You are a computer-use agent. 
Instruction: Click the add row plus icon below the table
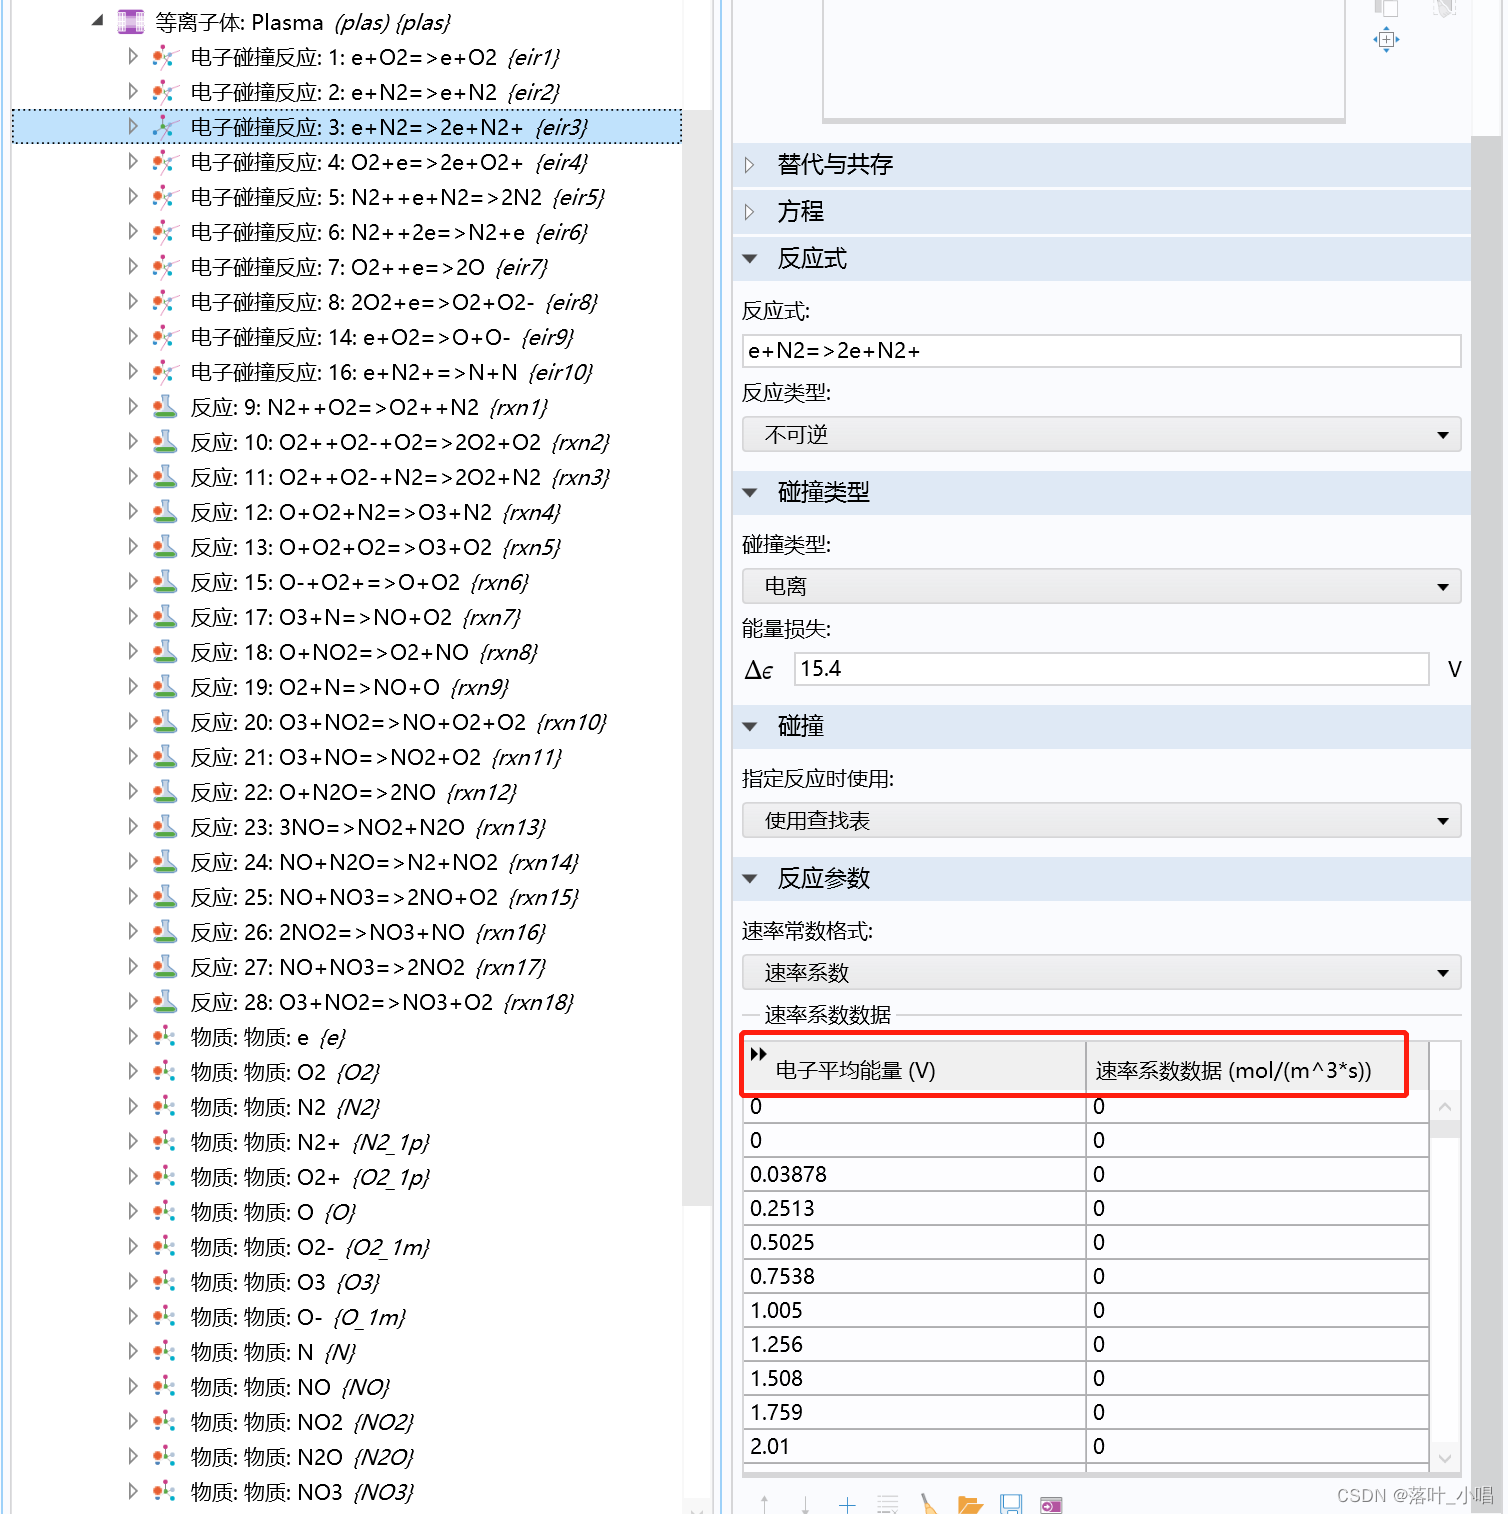[x=847, y=1504]
